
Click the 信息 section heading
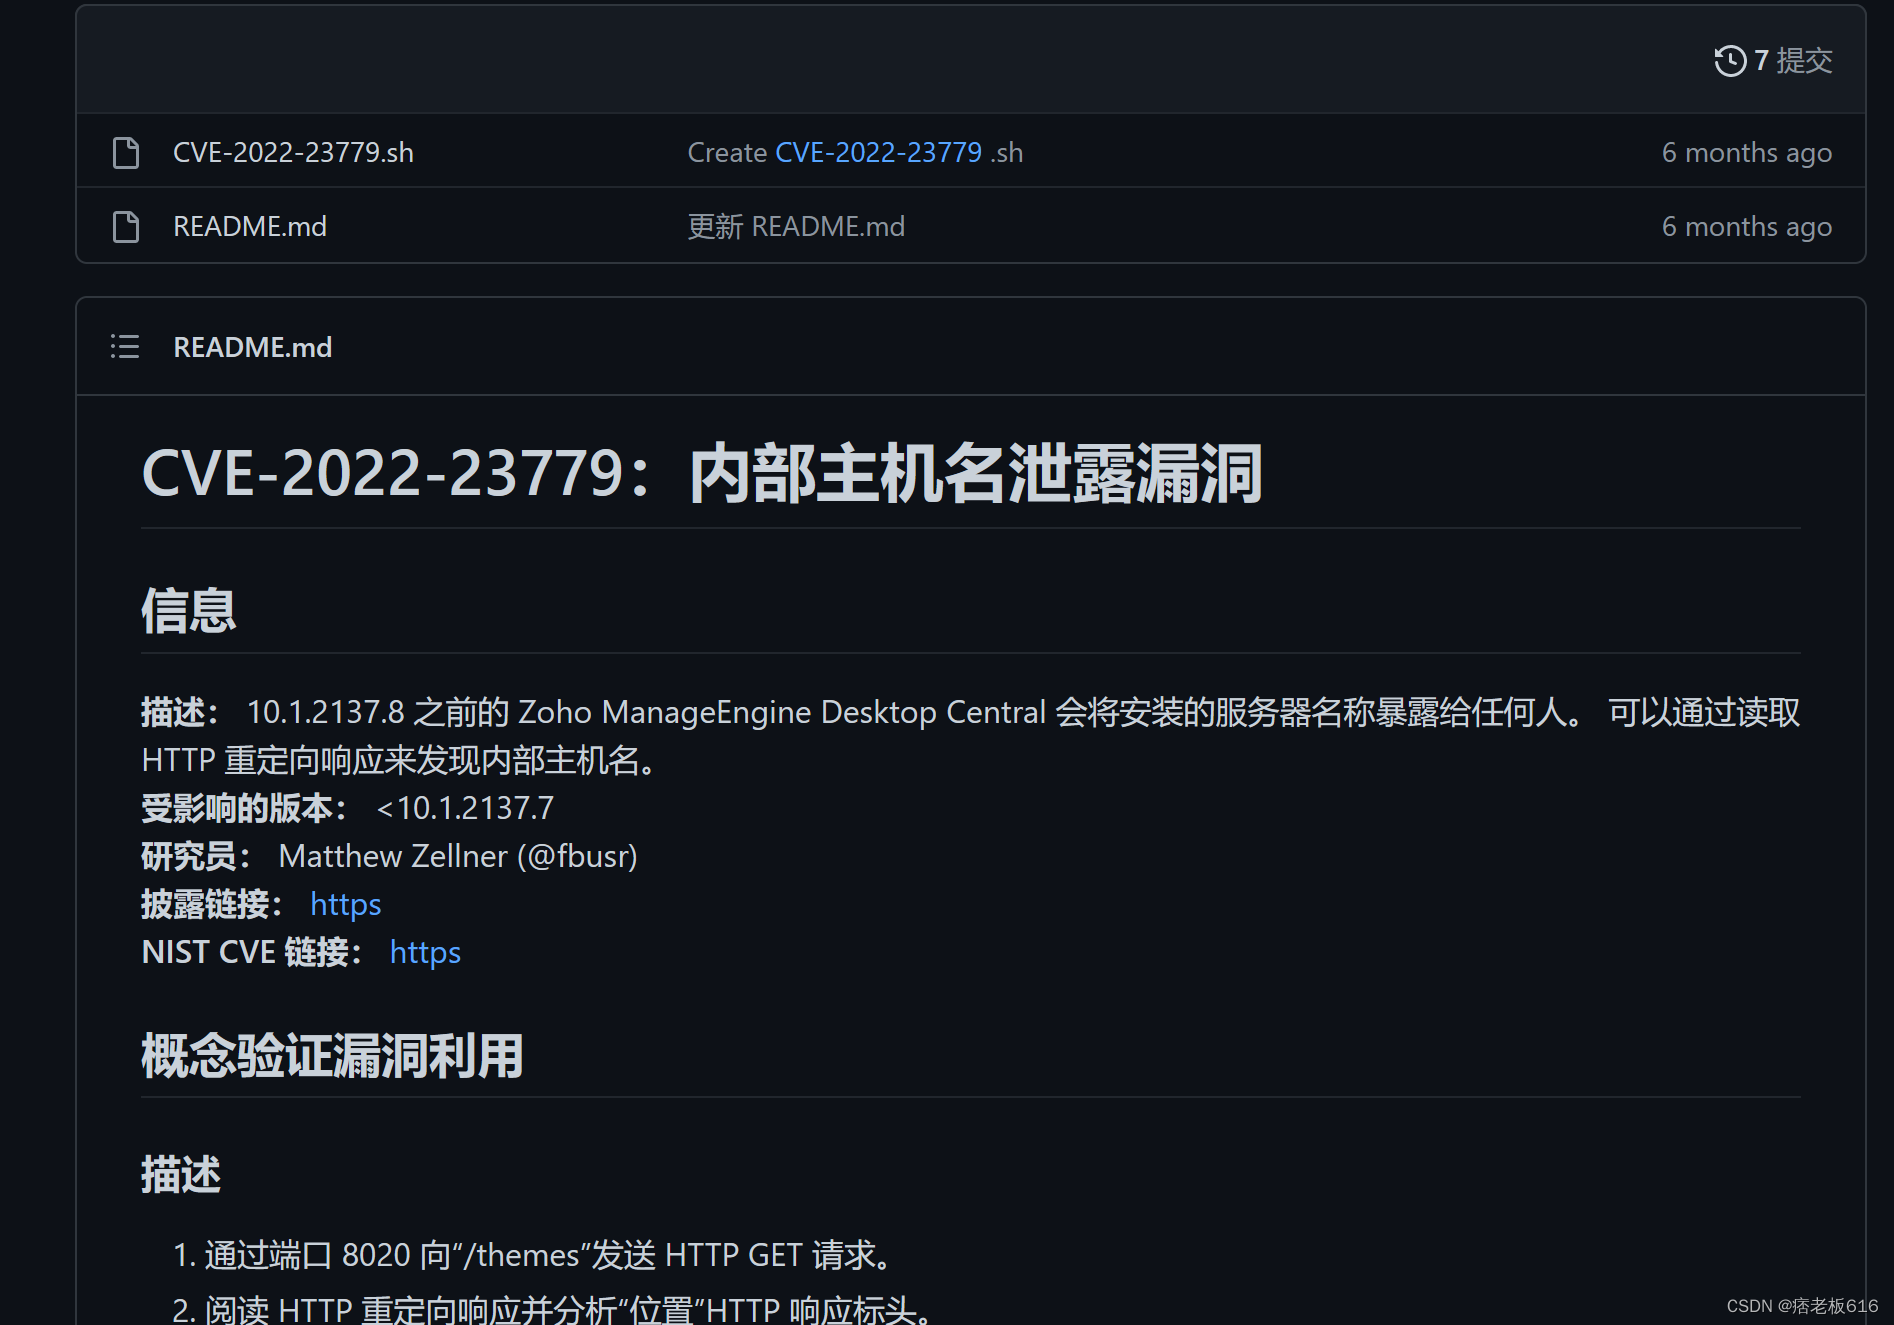tap(189, 610)
